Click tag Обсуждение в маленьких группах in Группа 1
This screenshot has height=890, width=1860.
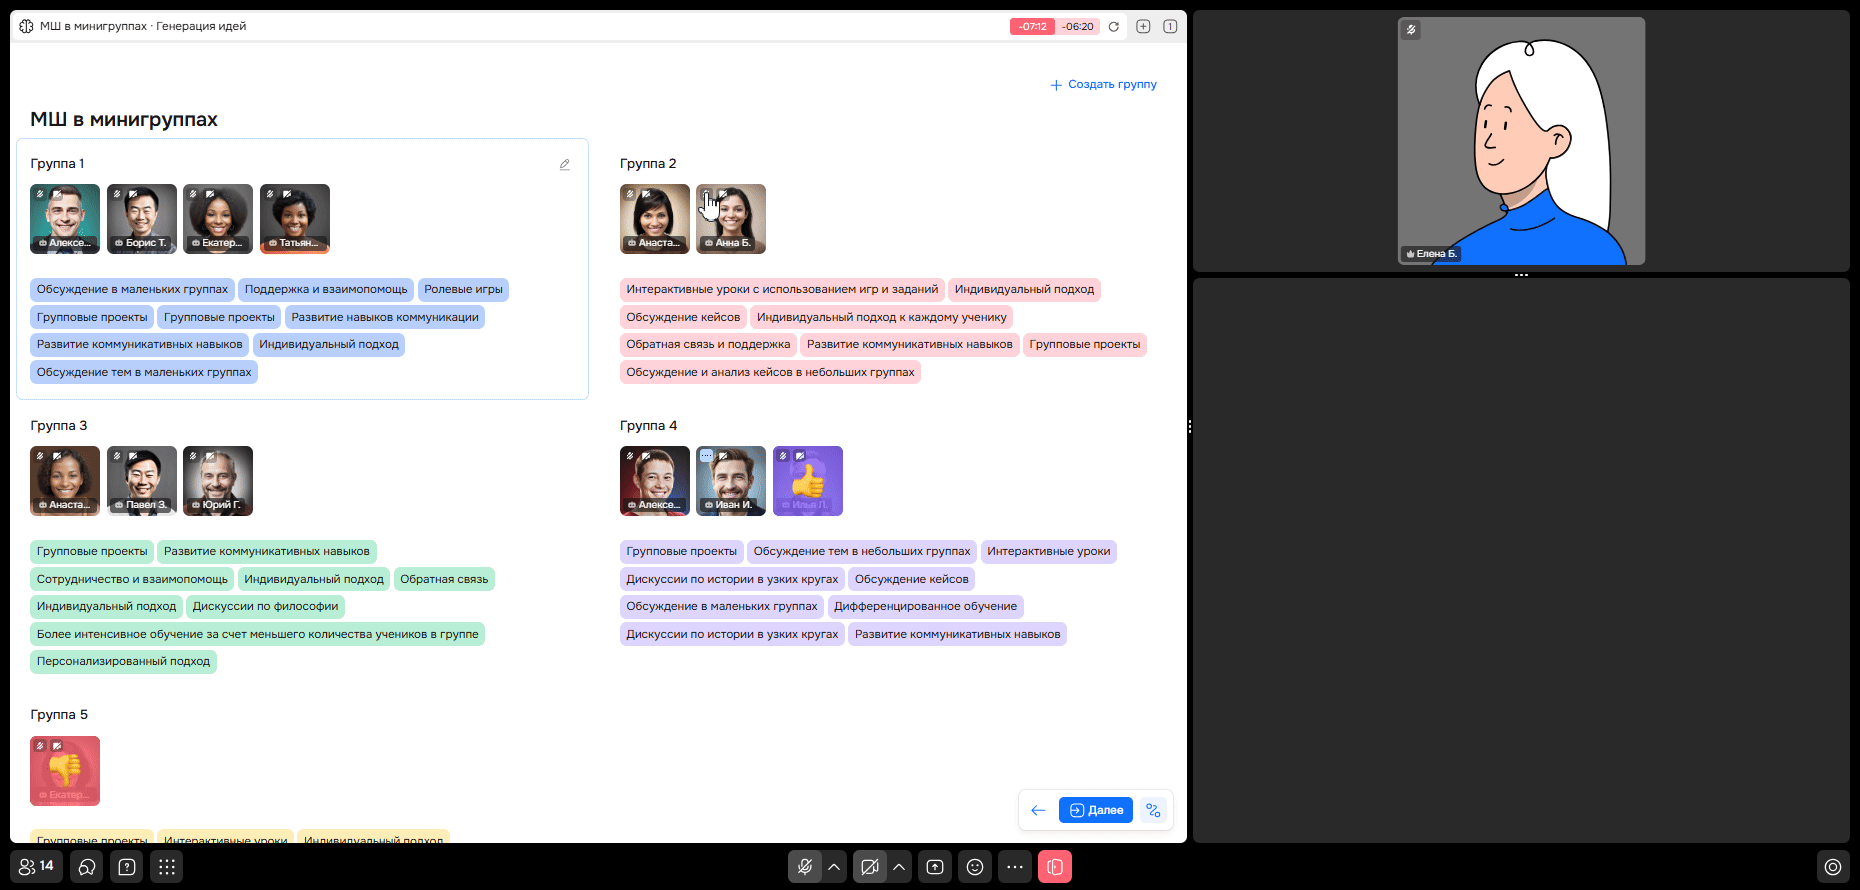point(132,290)
